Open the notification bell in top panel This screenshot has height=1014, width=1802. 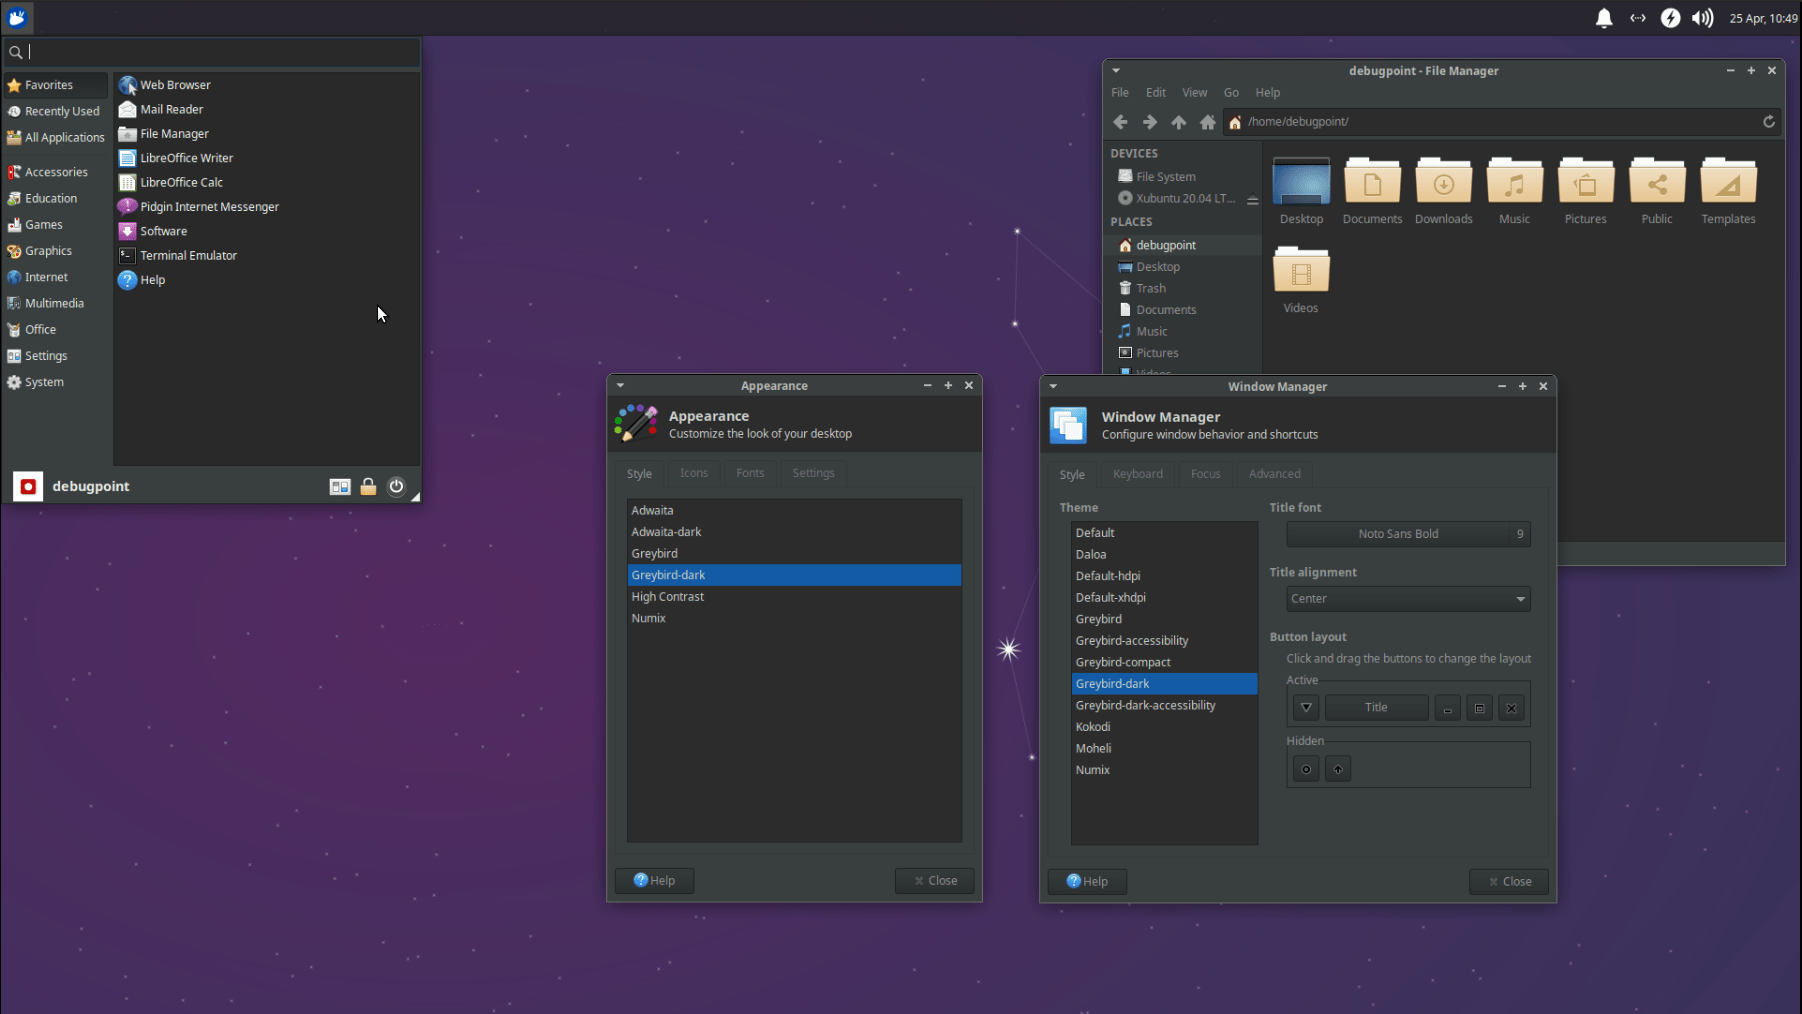click(1604, 18)
